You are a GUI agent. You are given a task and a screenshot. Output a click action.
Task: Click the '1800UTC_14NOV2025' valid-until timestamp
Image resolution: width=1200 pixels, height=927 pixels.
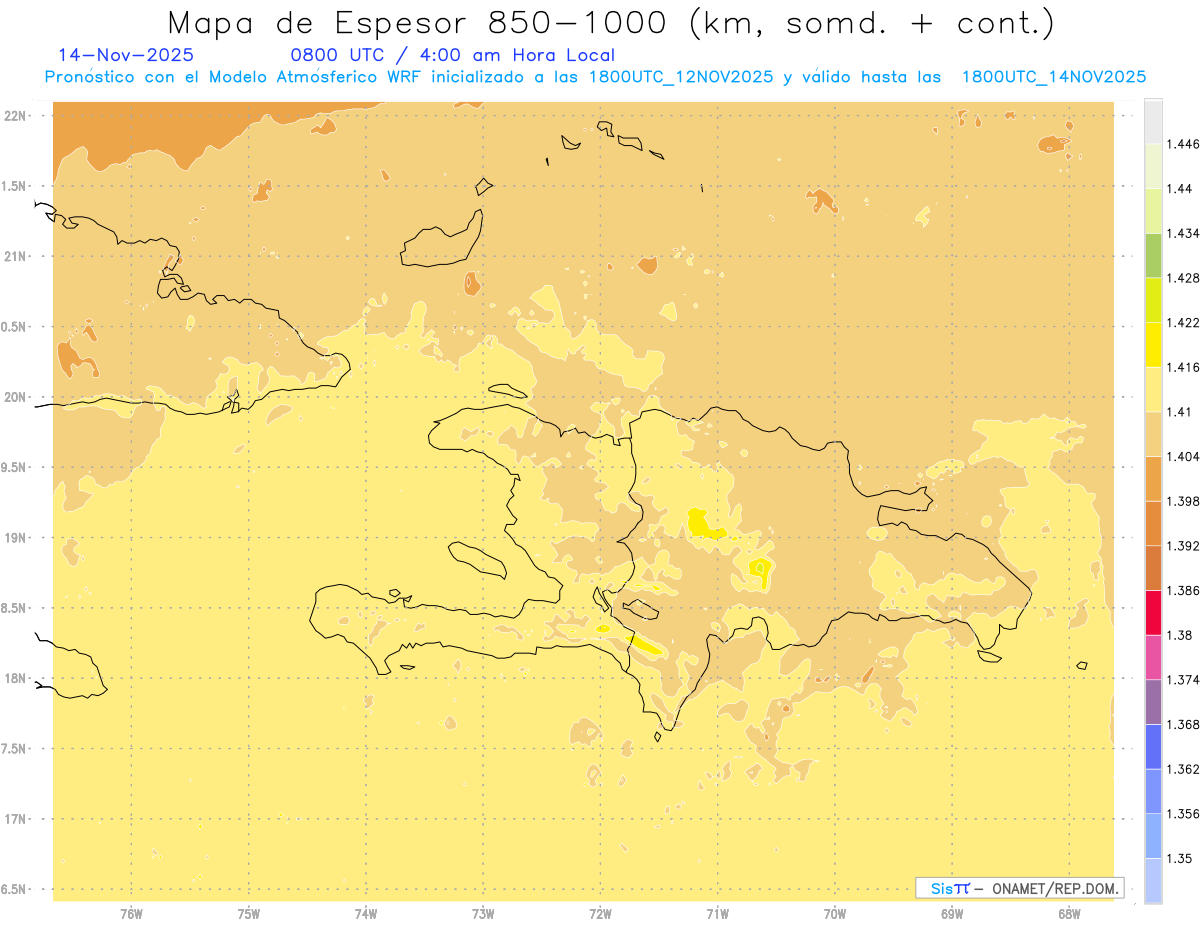[x=1053, y=77]
